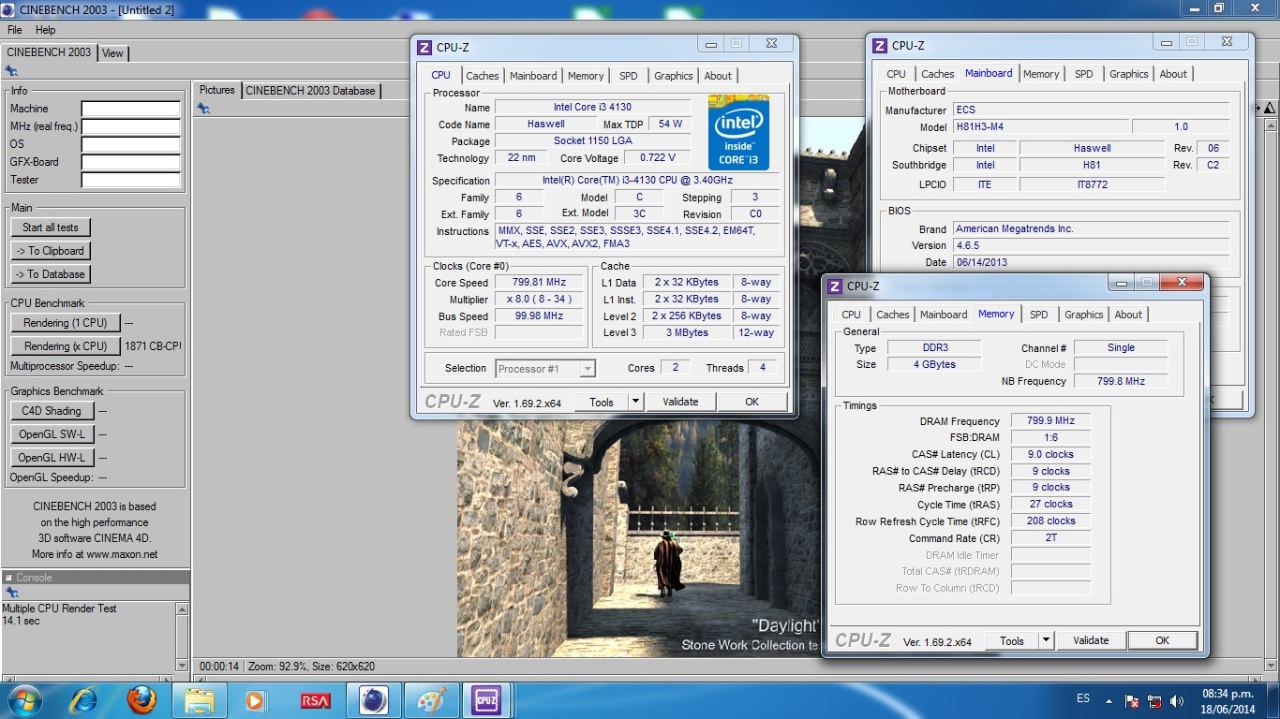Open SPD tab in CPU-Z CPU window
Viewport: 1280px width, 719px height.
coord(628,76)
